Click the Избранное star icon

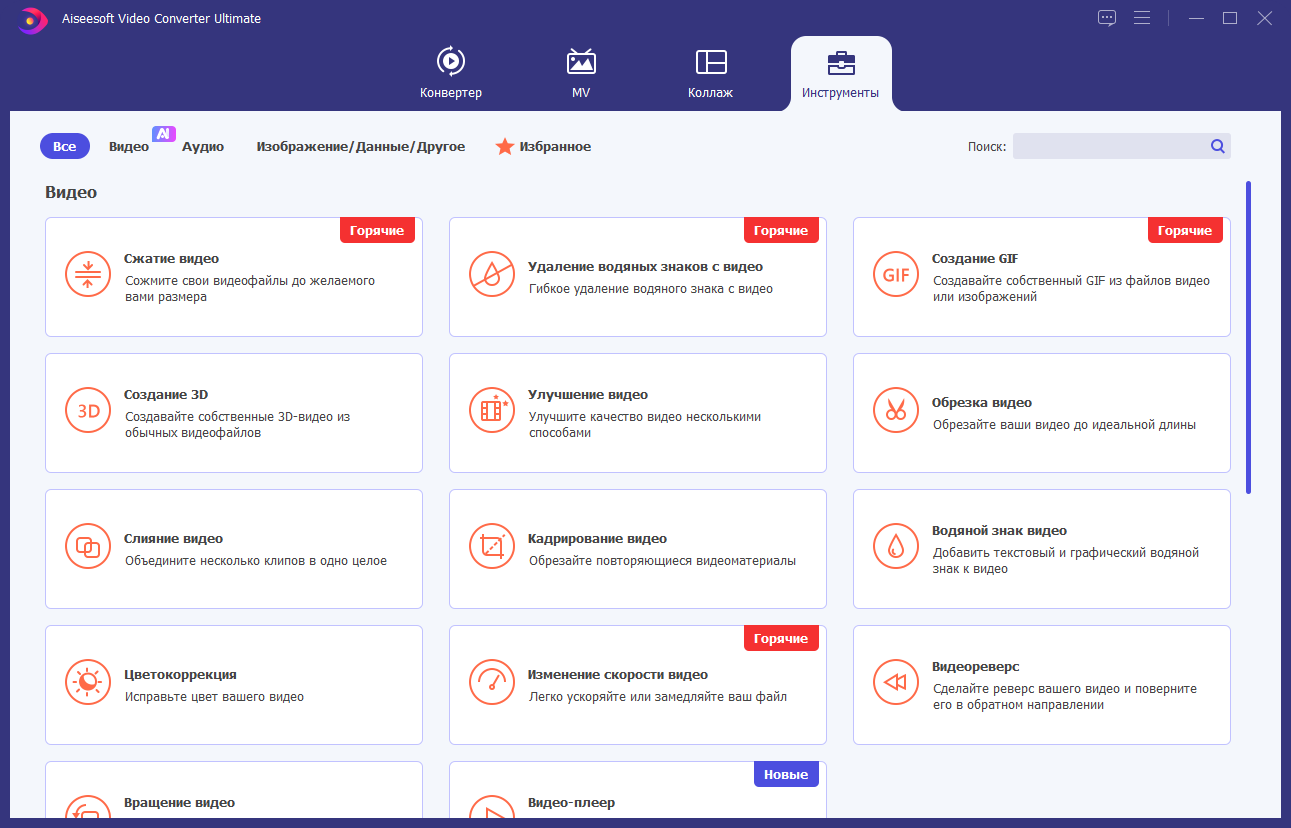505,147
